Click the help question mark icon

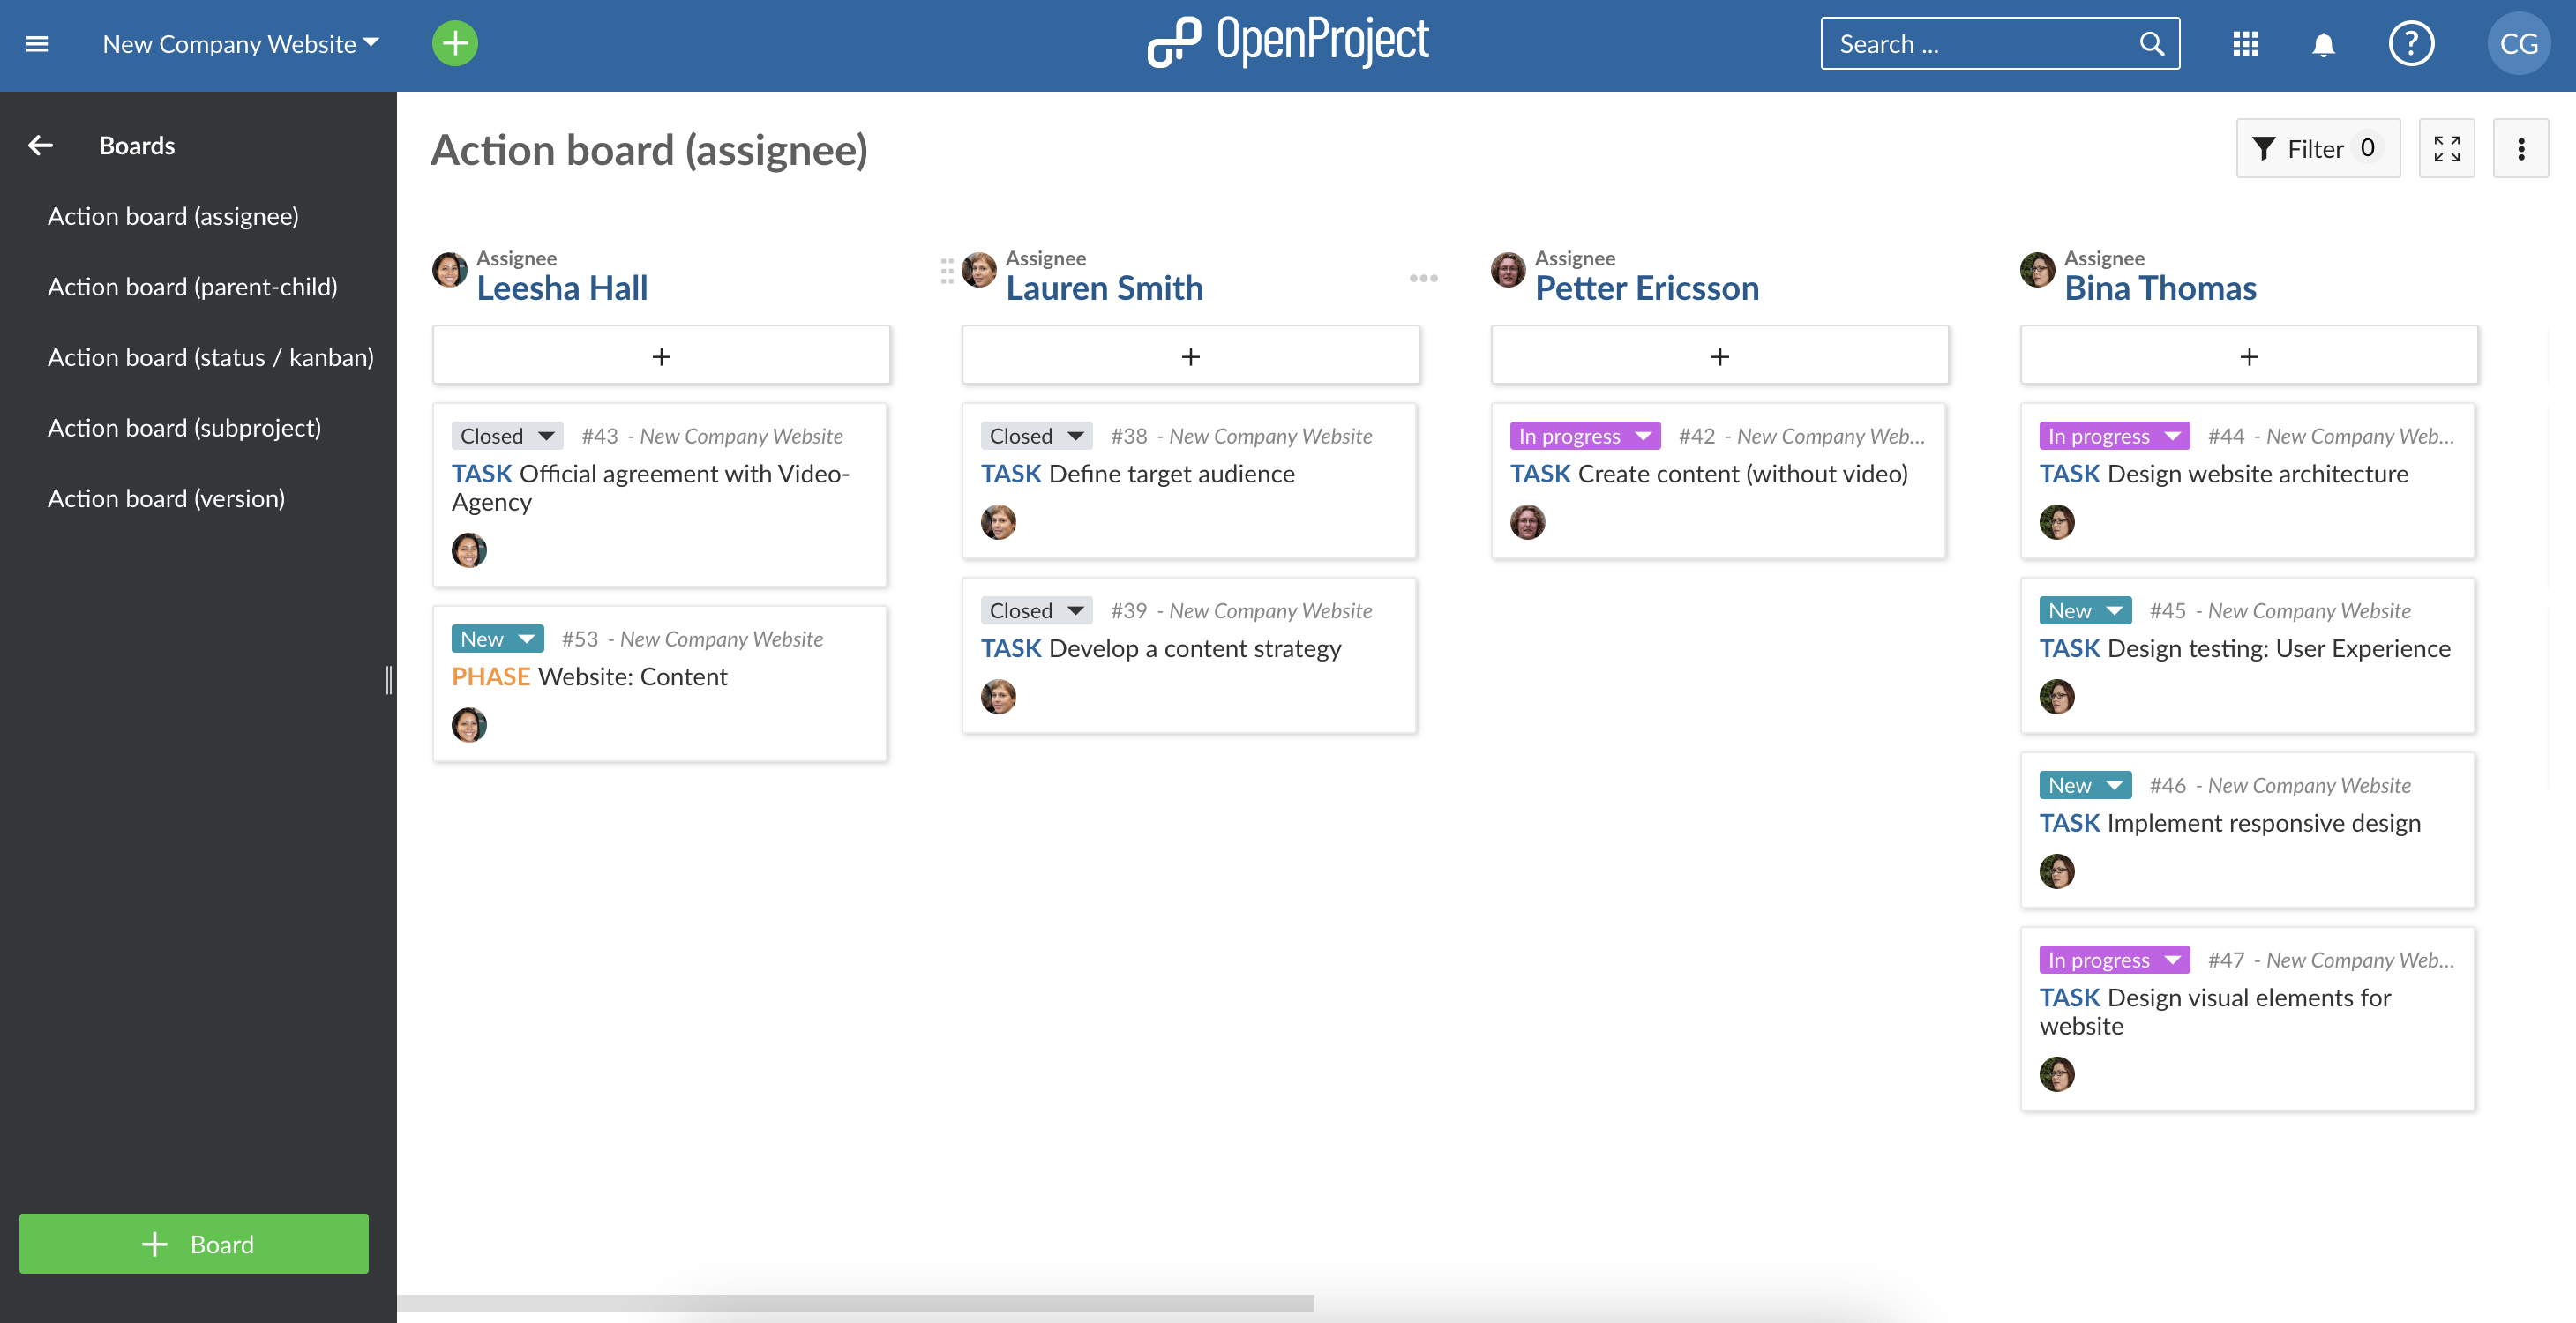tap(2411, 41)
